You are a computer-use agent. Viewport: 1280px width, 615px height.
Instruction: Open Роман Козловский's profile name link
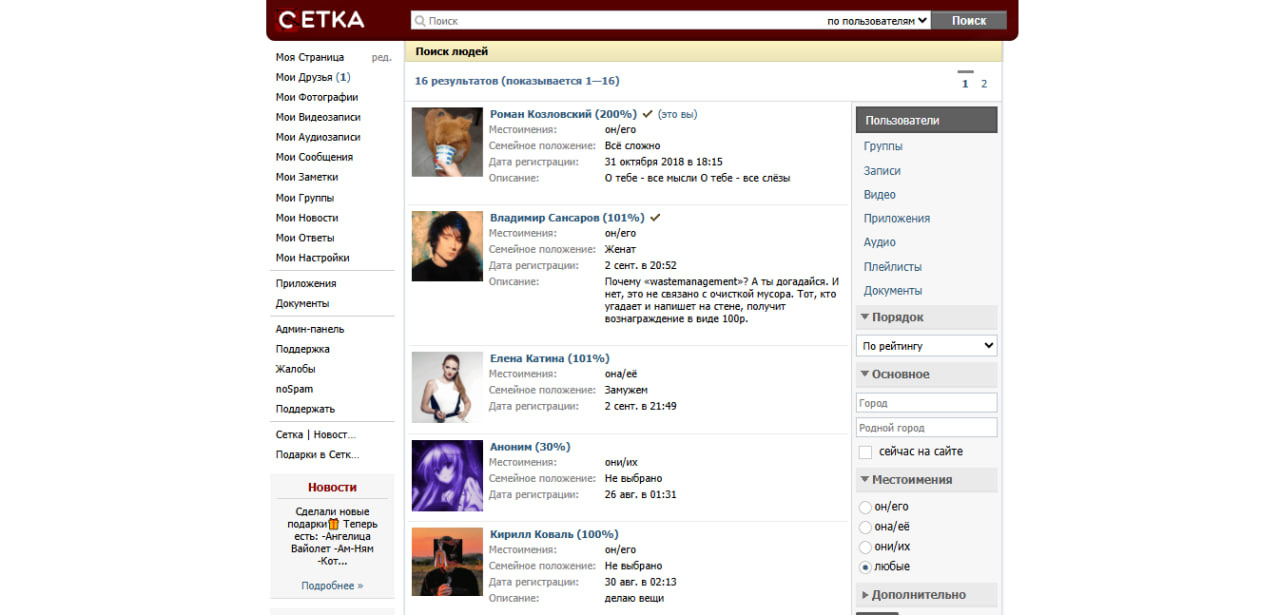pos(563,114)
